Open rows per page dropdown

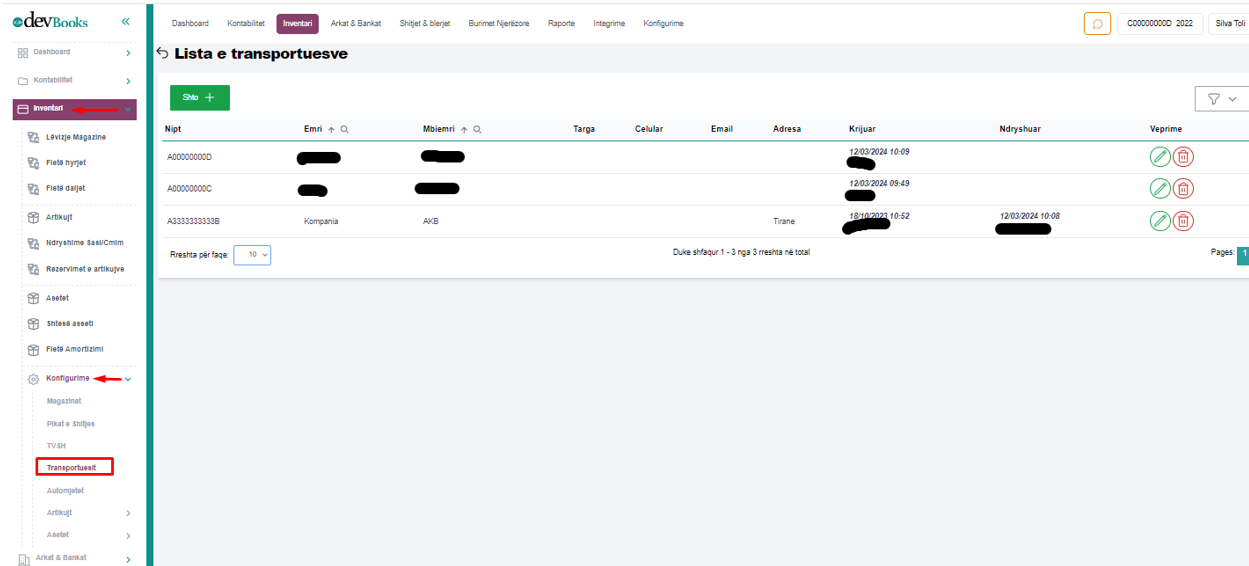252,255
